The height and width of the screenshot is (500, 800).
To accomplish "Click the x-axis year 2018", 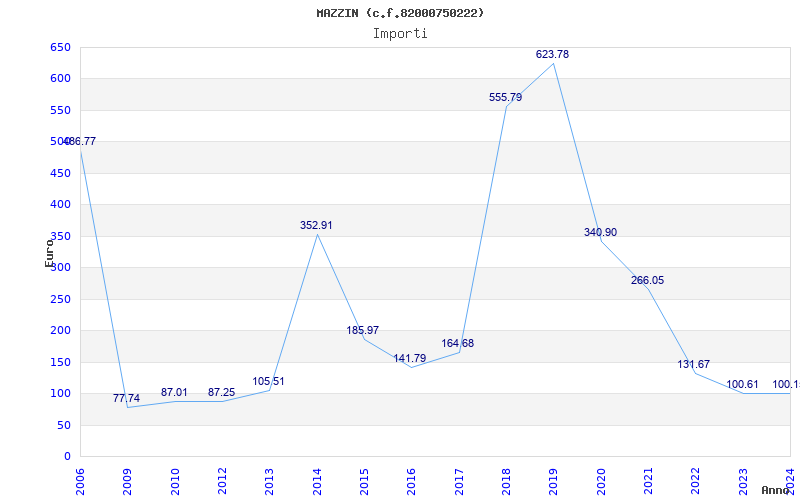I will [506, 481].
